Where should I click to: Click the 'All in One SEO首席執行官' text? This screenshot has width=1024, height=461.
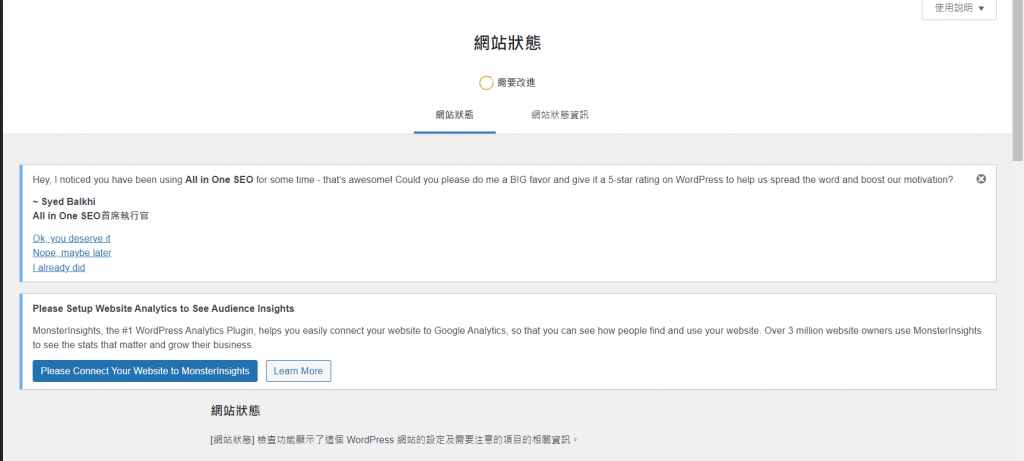(x=91, y=215)
